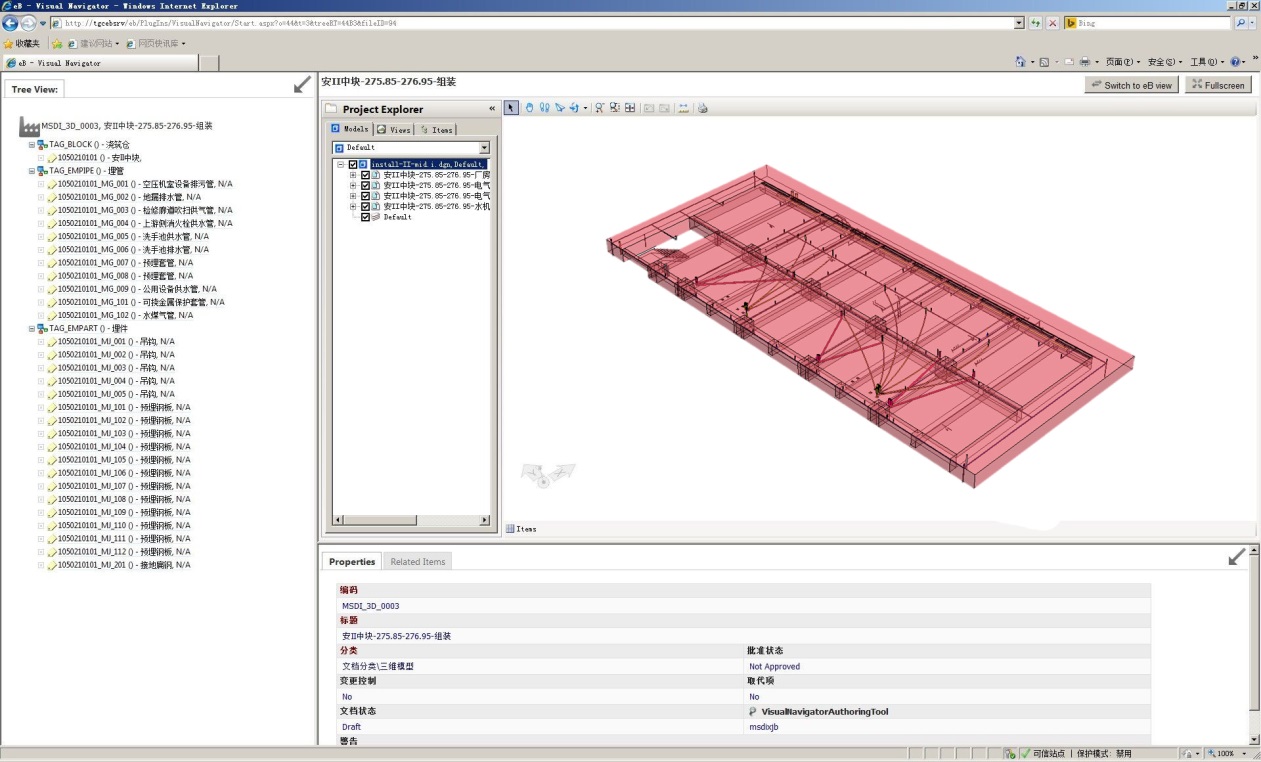The height and width of the screenshot is (762, 1261).
Task: Click the Zoom magnifier tool
Action: [x=600, y=108]
